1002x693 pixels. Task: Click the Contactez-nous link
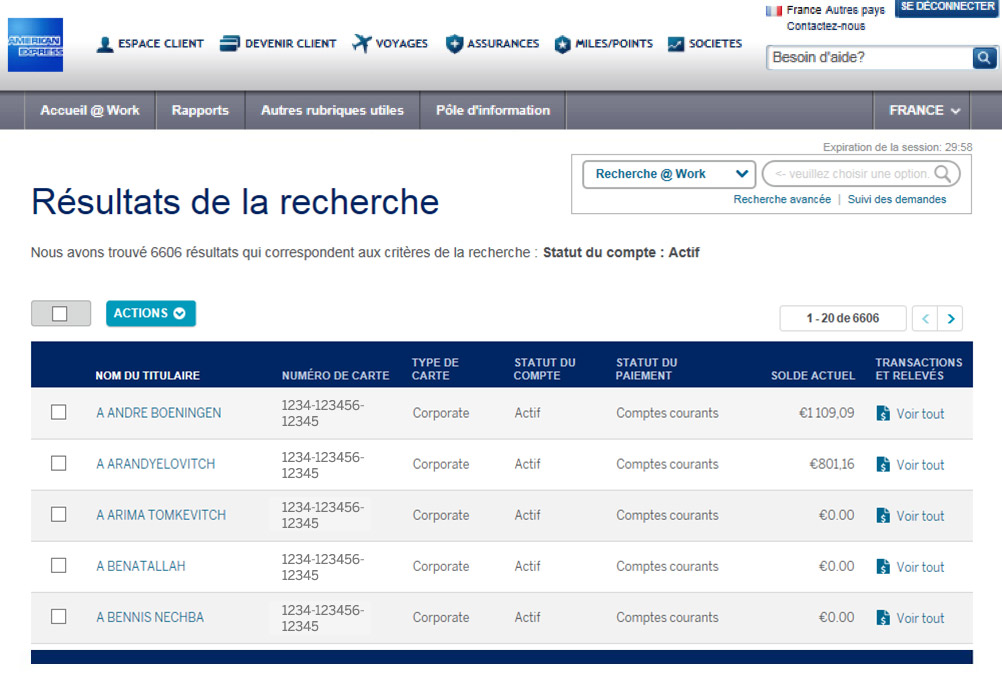(x=826, y=26)
